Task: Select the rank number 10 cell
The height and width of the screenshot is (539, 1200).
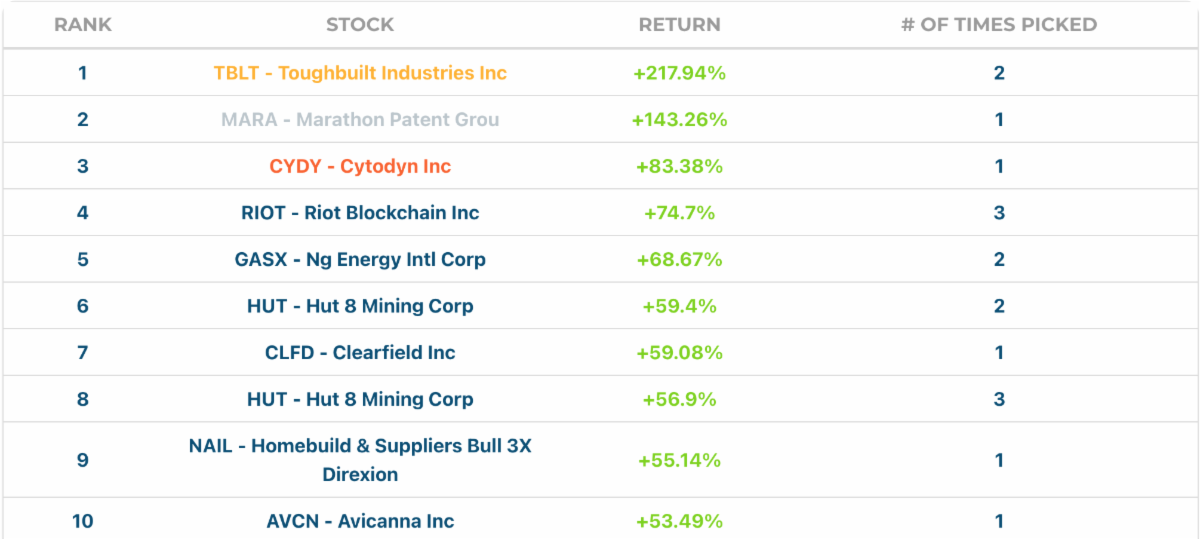Action: coord(82,521)
